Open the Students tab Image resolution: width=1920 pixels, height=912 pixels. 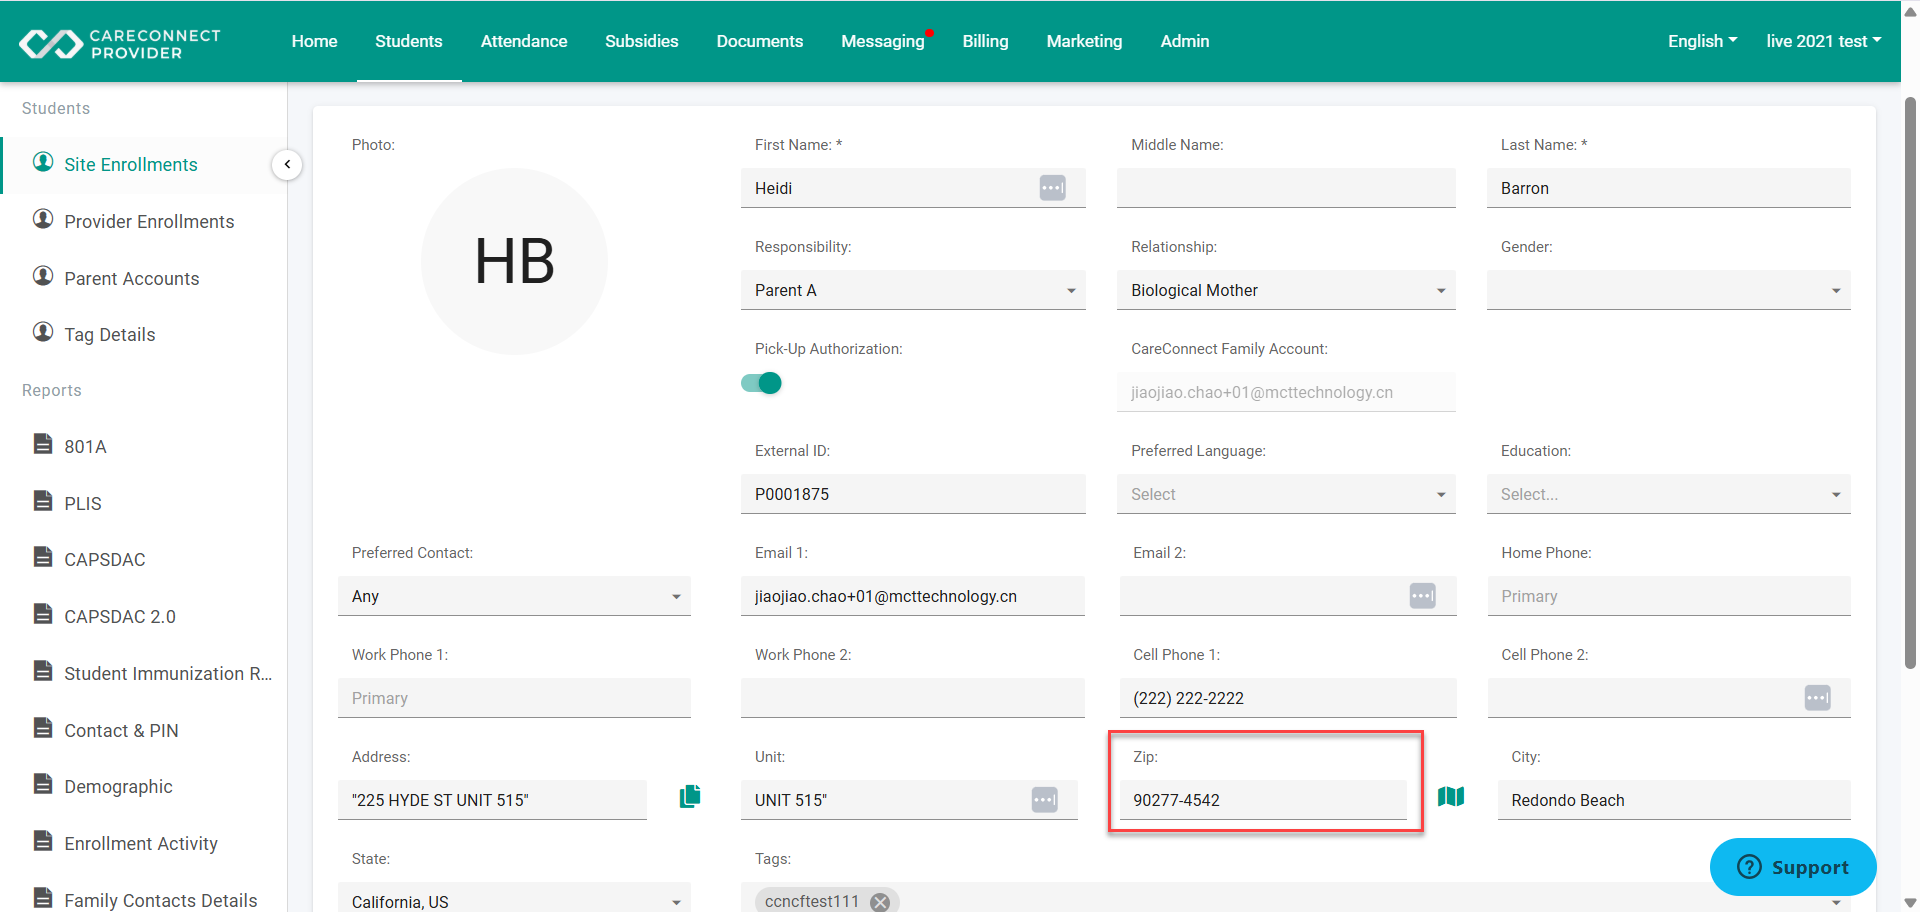point(409,41)
